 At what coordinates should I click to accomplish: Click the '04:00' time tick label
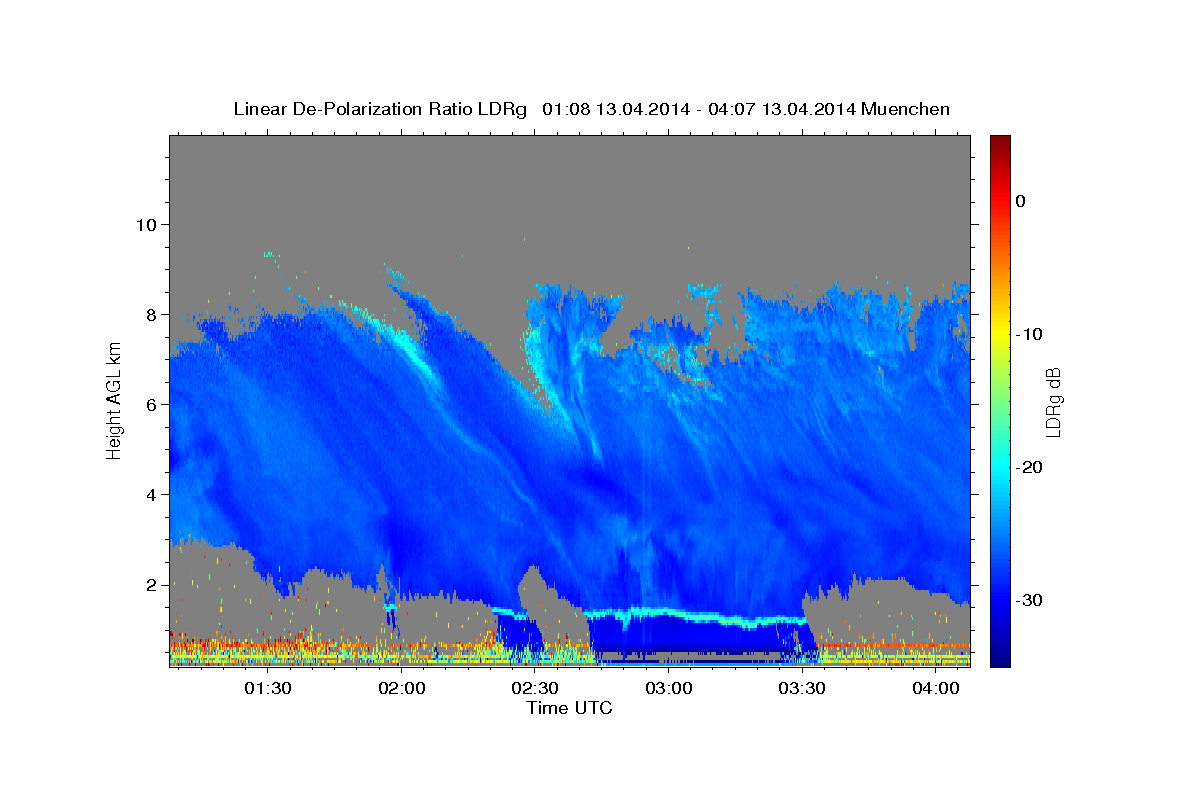935,688
